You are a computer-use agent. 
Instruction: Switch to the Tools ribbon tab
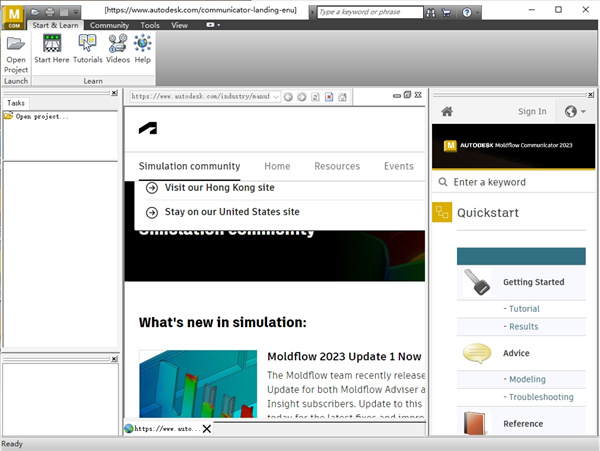click(150, 25)
